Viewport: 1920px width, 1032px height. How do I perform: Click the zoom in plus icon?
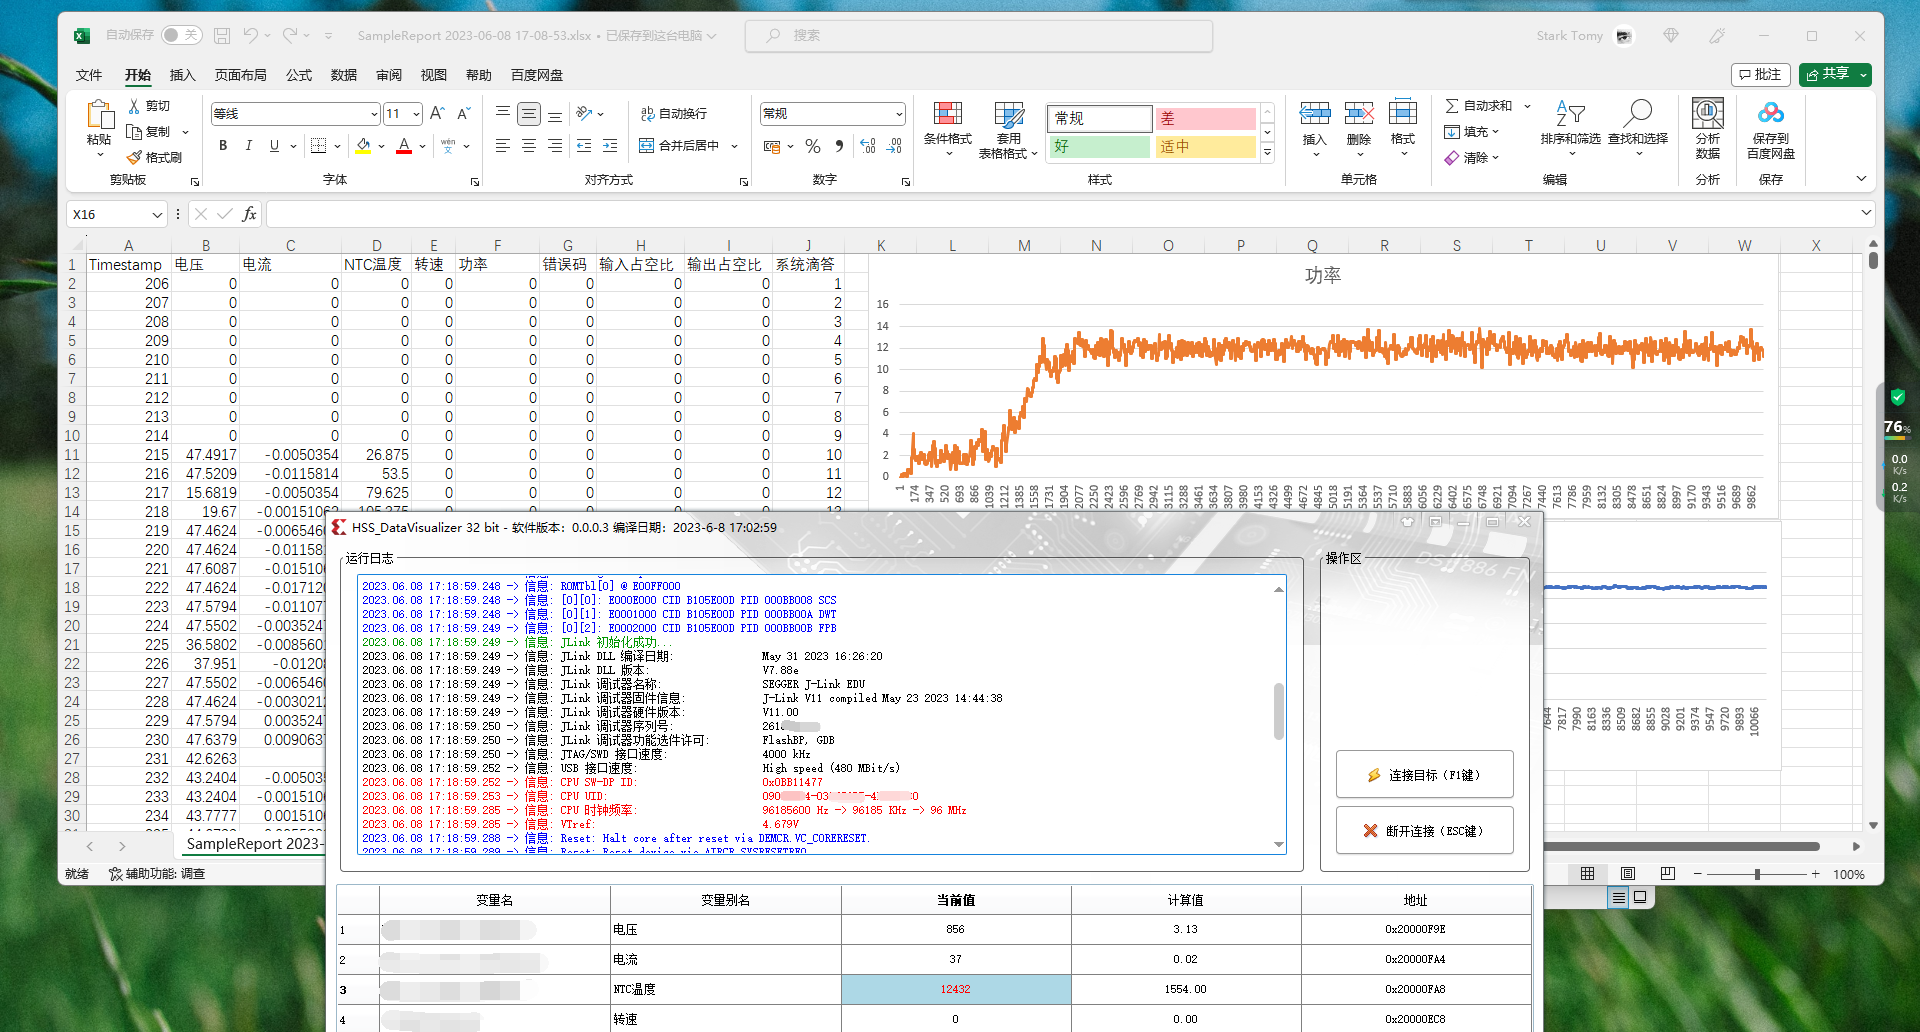pyautogui.click(x=1816, y=874)
